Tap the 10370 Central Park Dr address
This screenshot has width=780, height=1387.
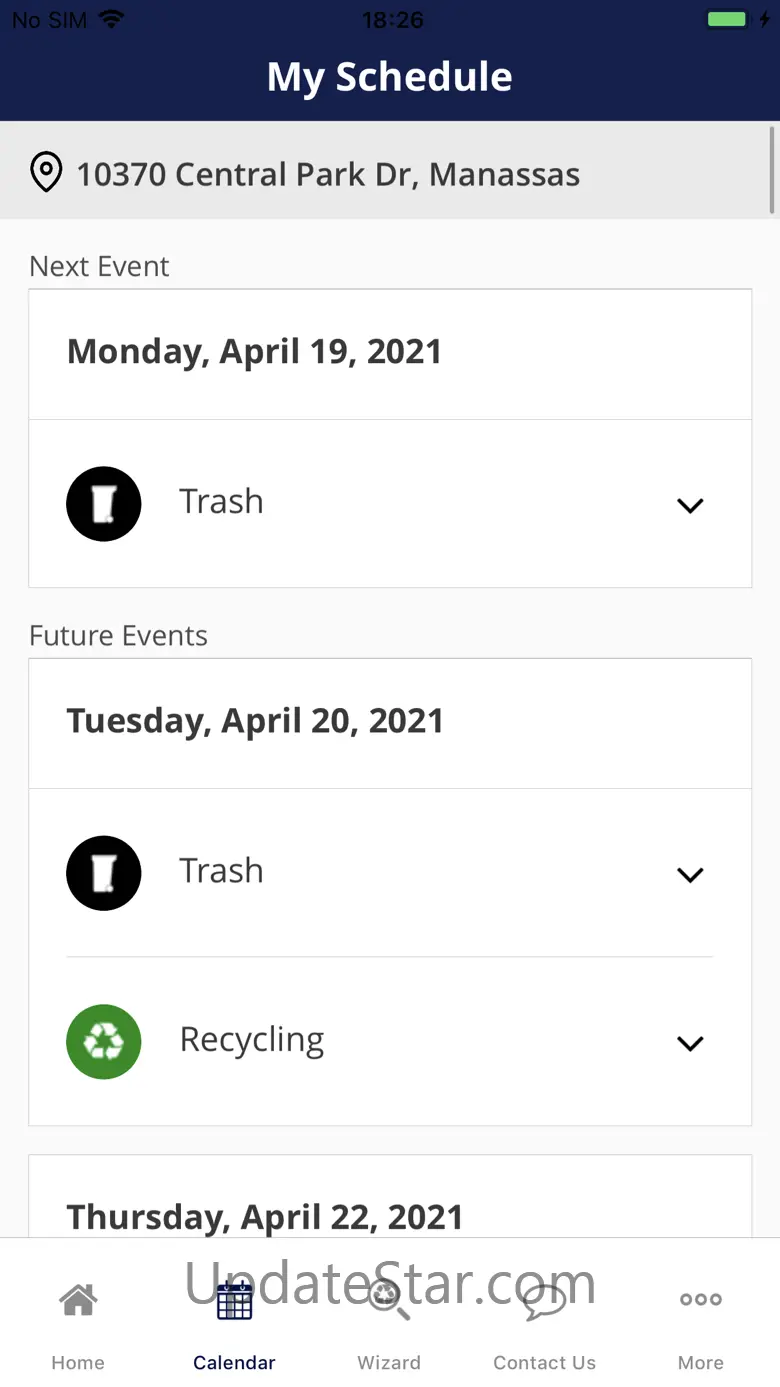[328, 174]
